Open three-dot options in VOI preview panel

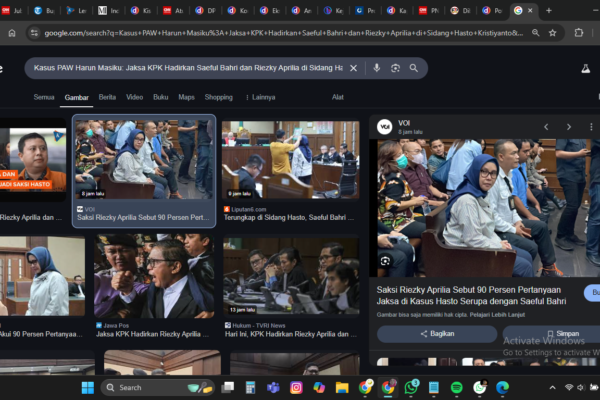pyautogui.click(x=591, y=127)
